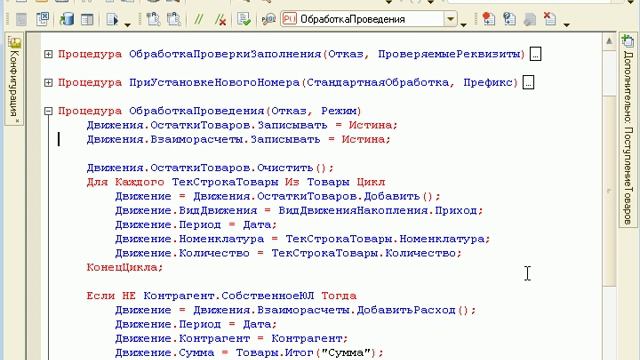Click Движение.Номенклатура assignment line
This screenshot has width=640, height=360.
(302, 239)
